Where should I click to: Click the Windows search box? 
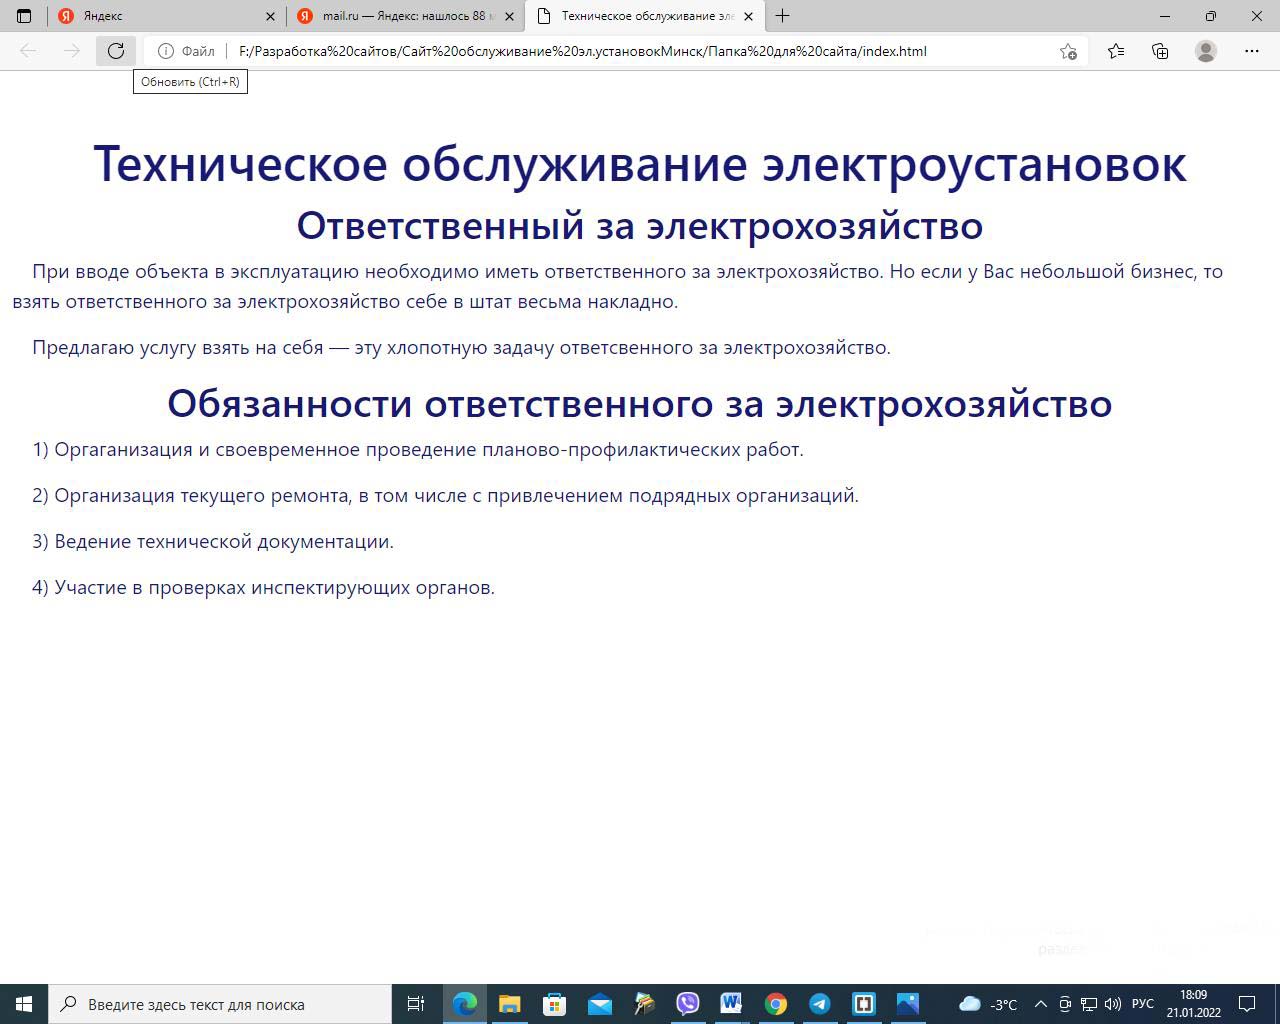coord(220,1004)
